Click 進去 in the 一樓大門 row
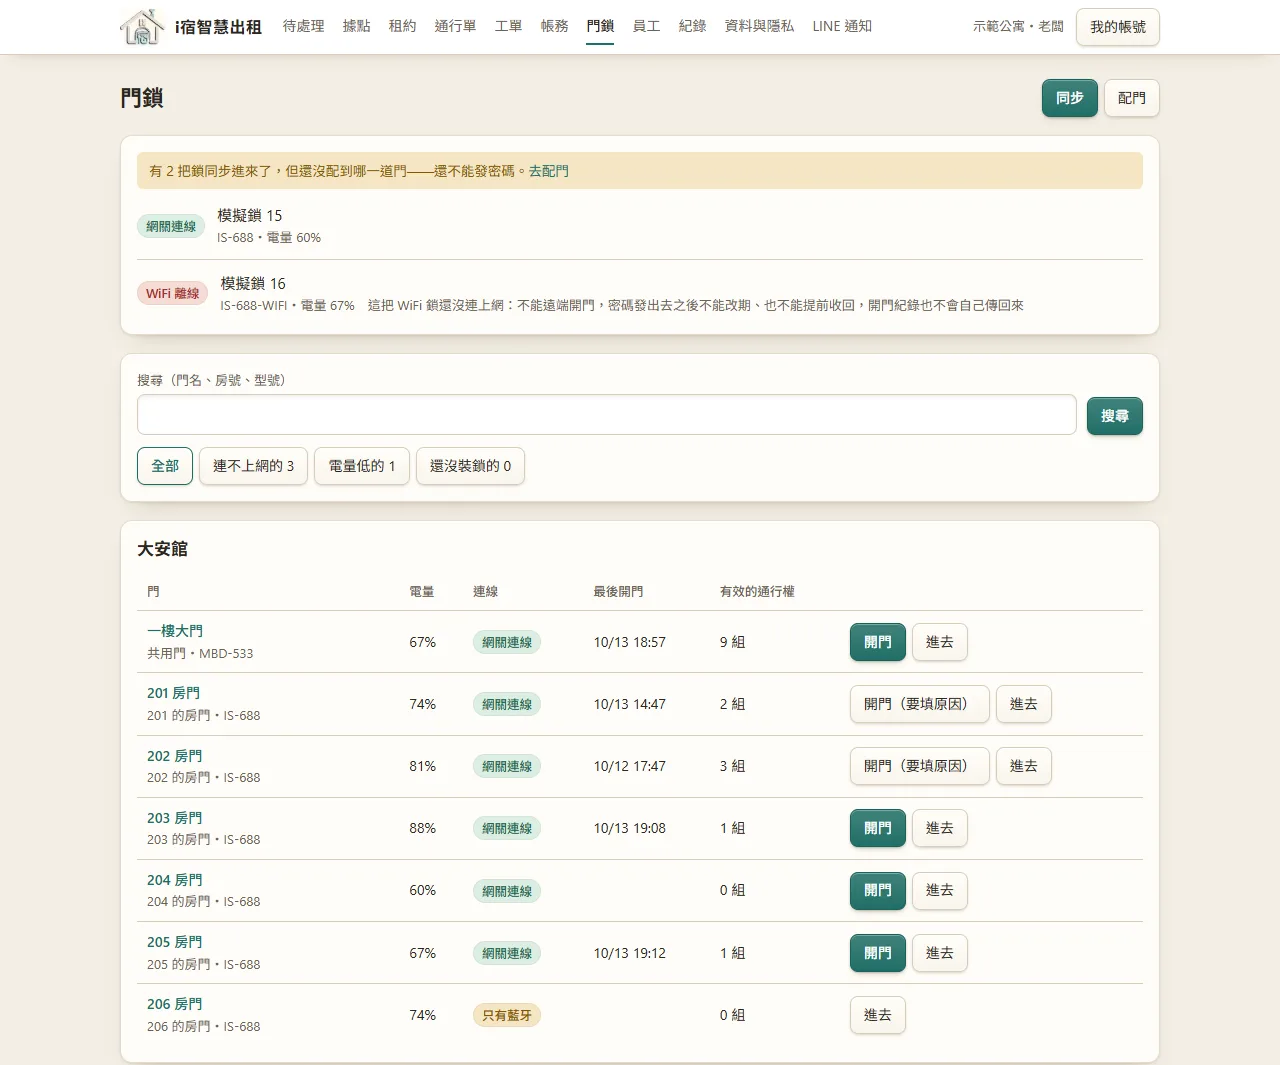Screen dimensions: 1280x1065 click(x=940, y=642)
